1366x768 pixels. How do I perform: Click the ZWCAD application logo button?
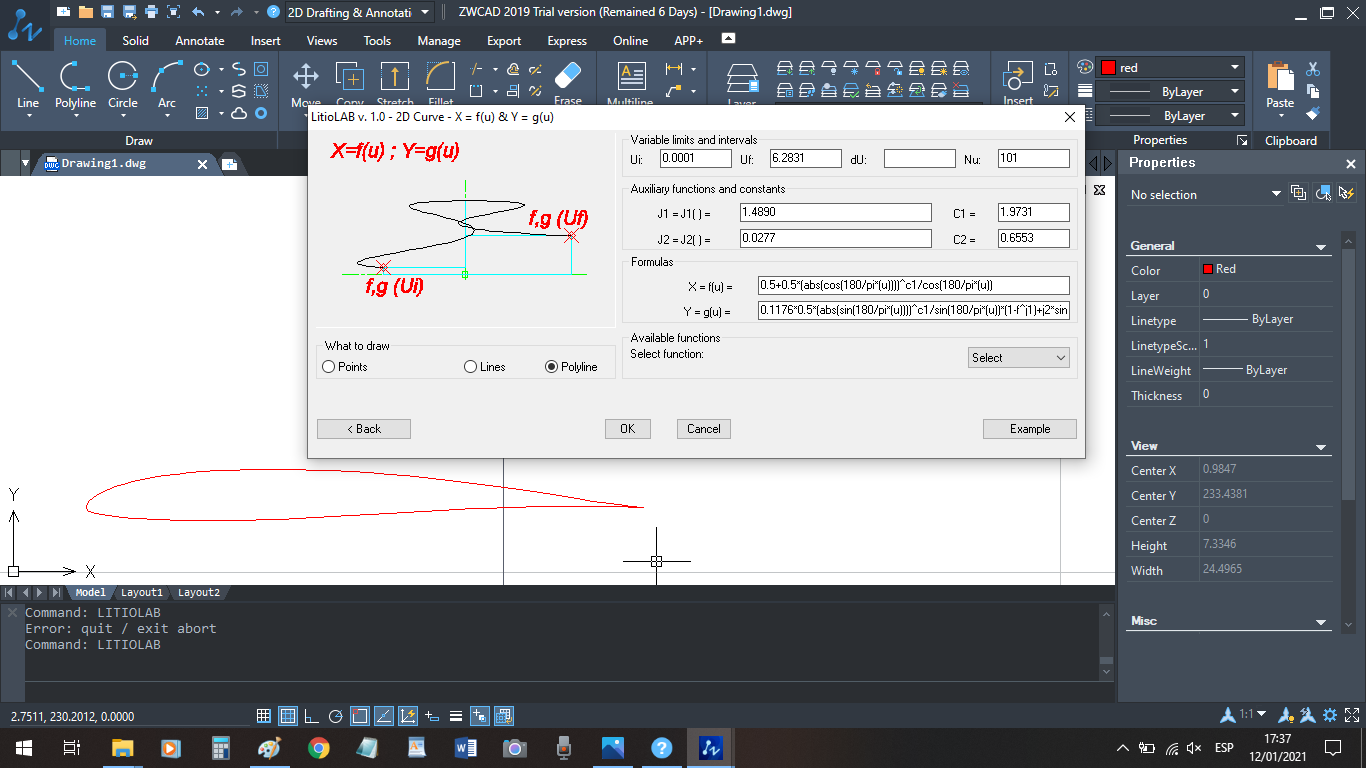23,25
